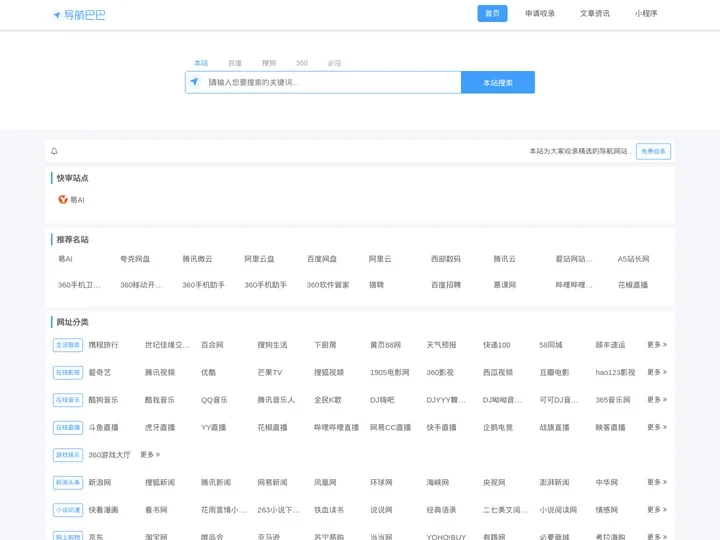This screenshot has height=540, width=720.
Task: Open the 爱奇艺 link
Action: pyautogui.click(x=100, y=372)
